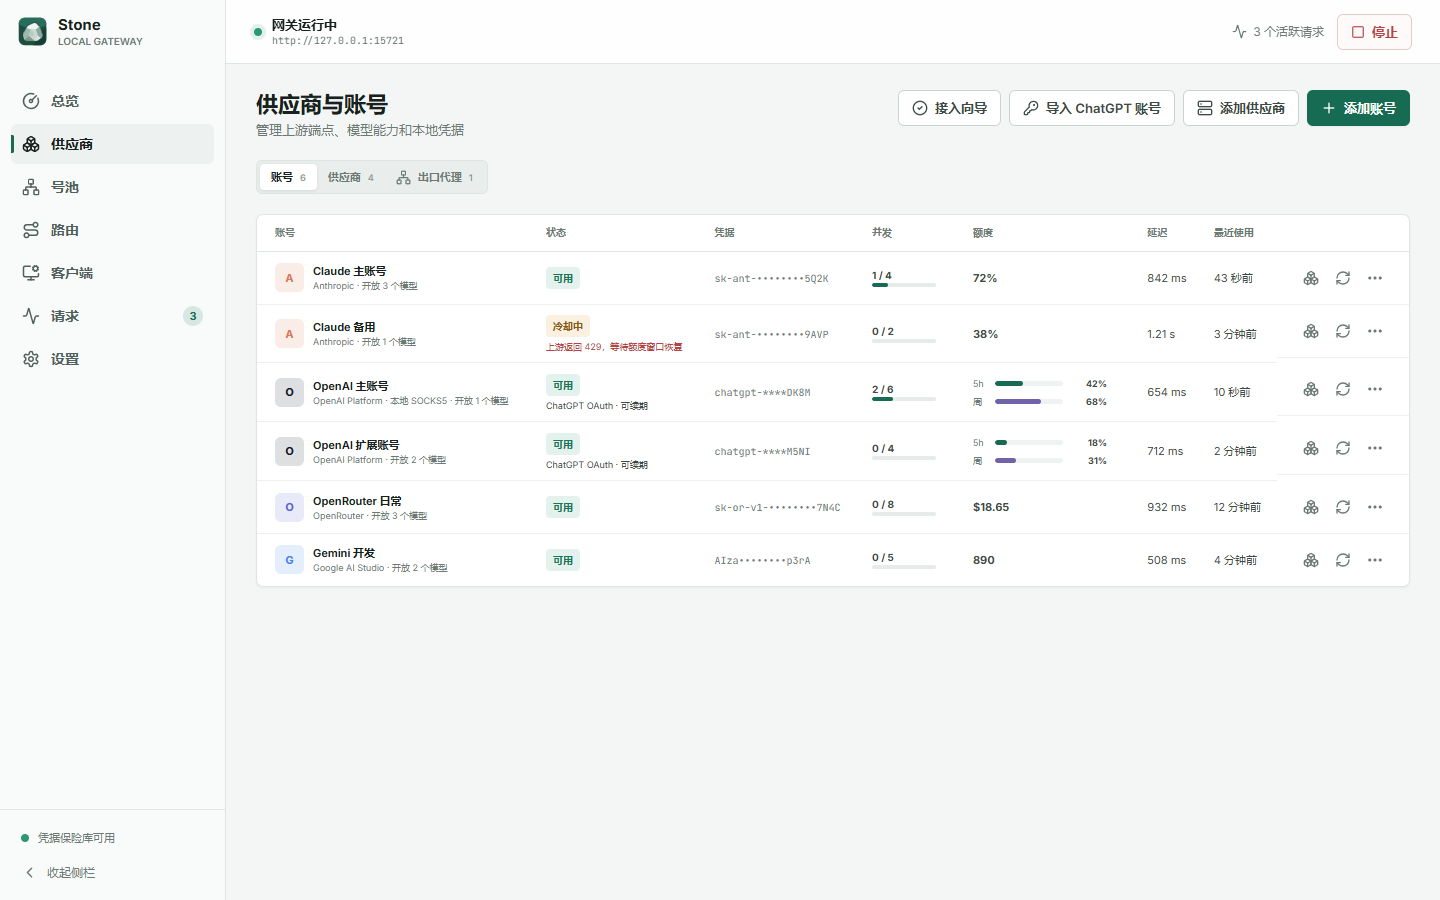This screenshot has width=1440, height=900.
Task: Open the 总览 overview page
Action: (x=112, y=101)
